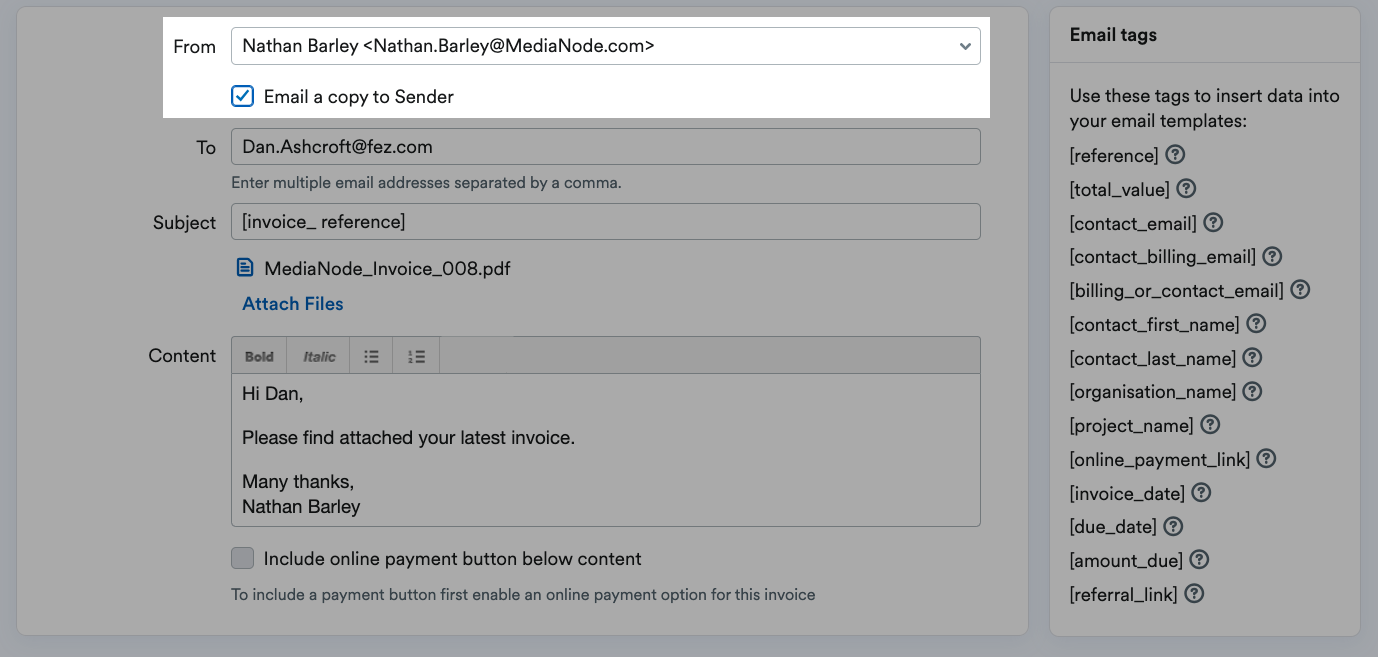Select the [amount_due] tag text
1378x657 pixels.
1126,561
